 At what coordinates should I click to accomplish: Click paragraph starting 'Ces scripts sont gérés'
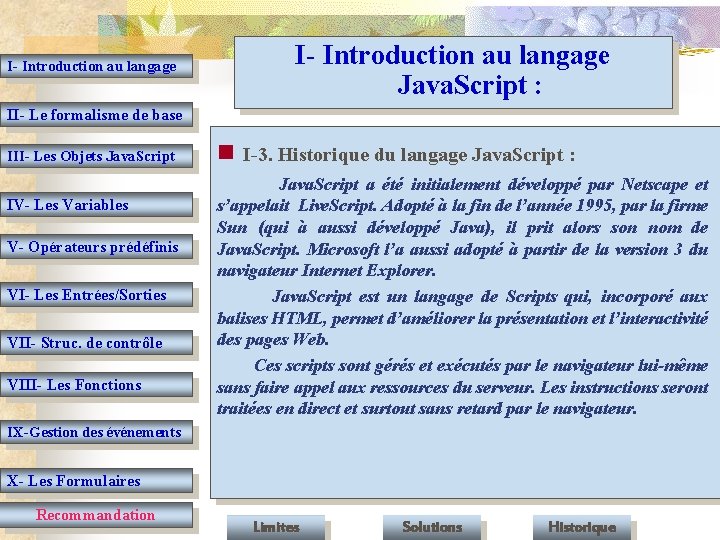(462, 387)
